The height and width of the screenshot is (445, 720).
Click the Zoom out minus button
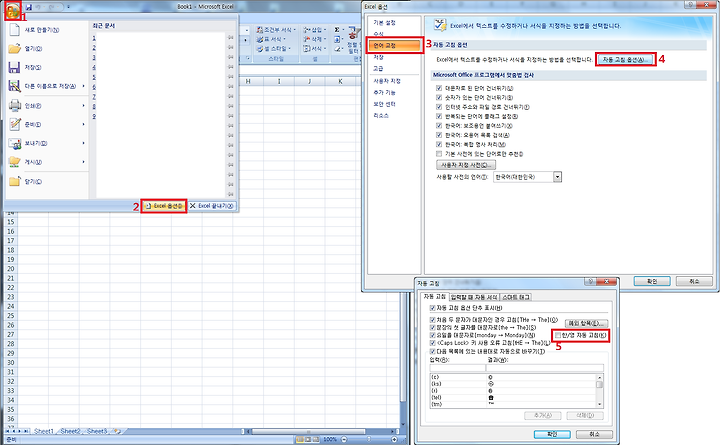coord(344,439)
